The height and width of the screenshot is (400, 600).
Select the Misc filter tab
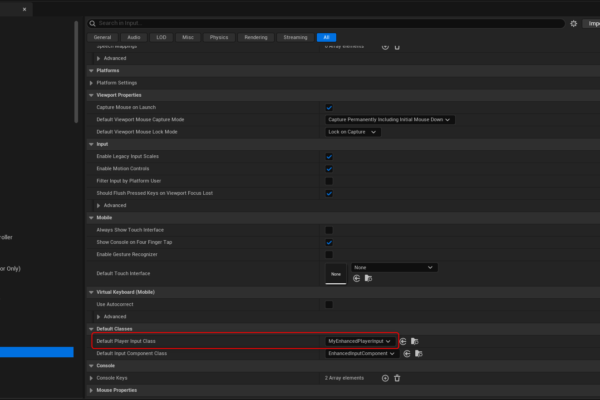click(x=188, y=38)
